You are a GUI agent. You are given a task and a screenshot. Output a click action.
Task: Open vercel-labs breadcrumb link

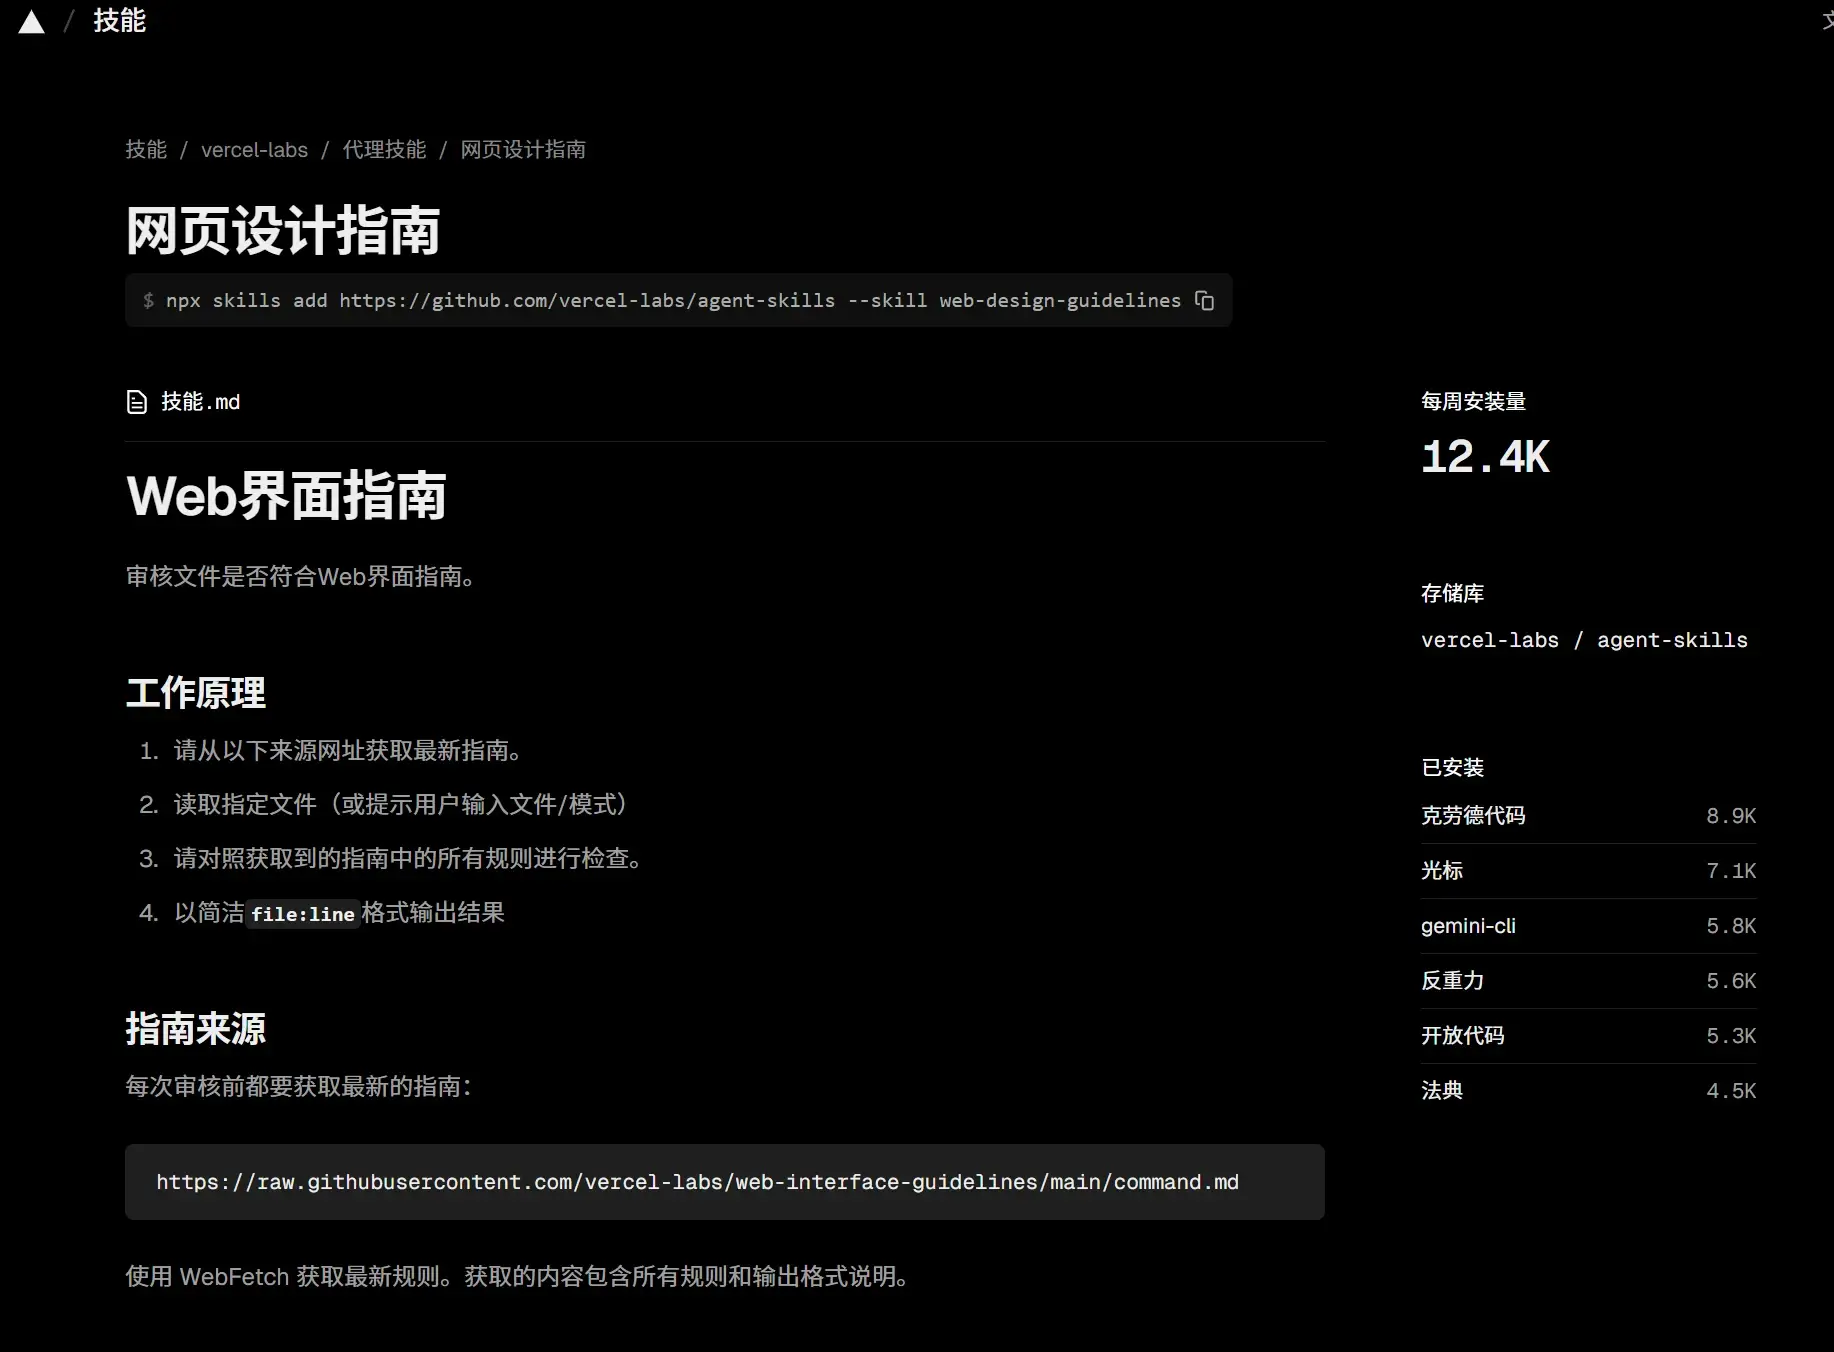coord(254,150)
